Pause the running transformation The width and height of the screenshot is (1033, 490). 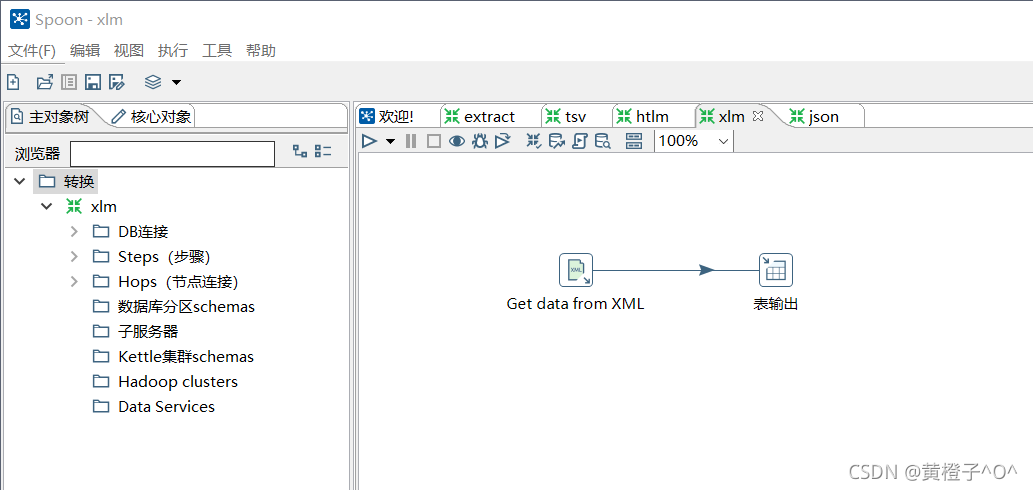point(411,141)
